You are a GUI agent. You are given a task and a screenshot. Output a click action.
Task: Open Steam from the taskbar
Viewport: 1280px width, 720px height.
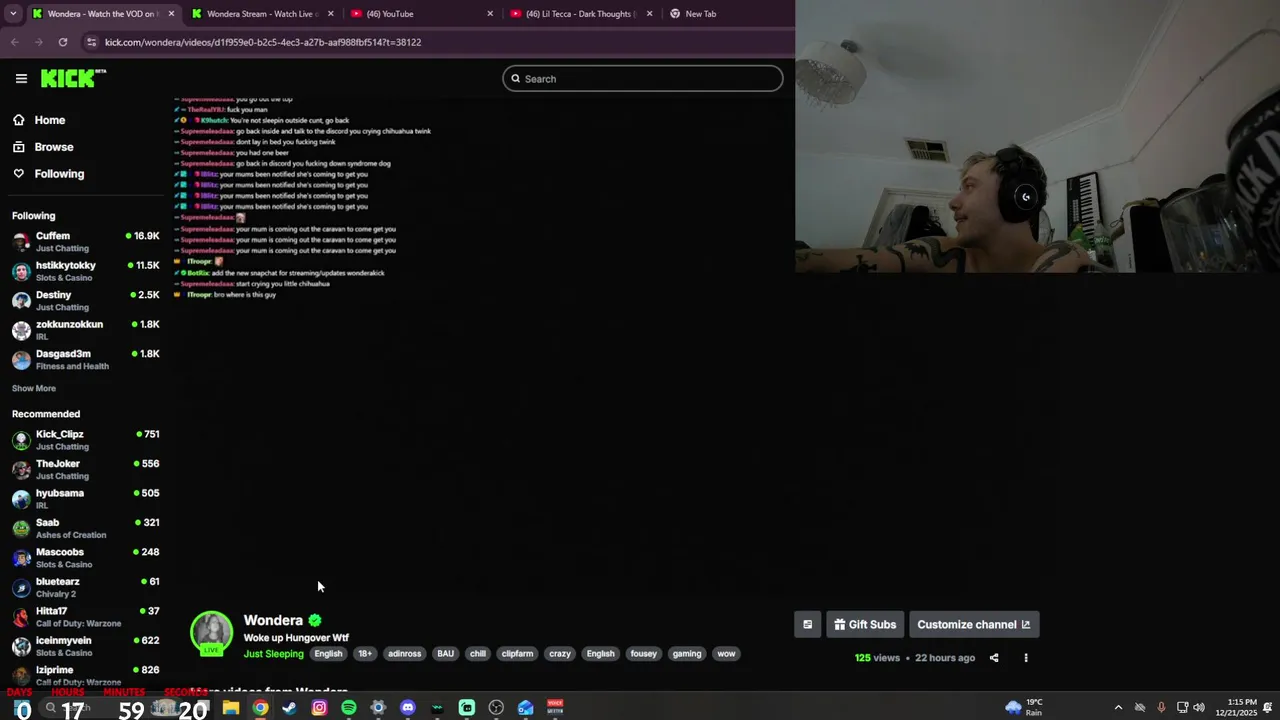(289, 708)
